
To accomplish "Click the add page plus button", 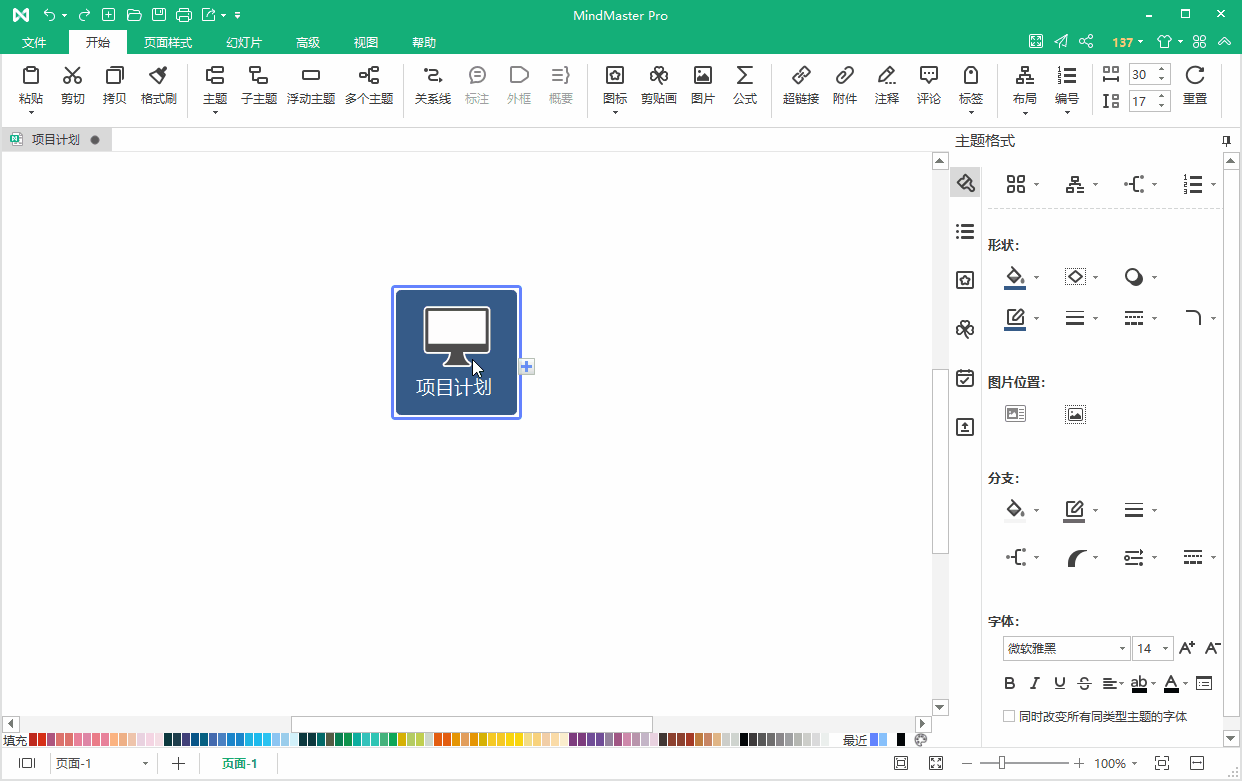I will 178,764.
